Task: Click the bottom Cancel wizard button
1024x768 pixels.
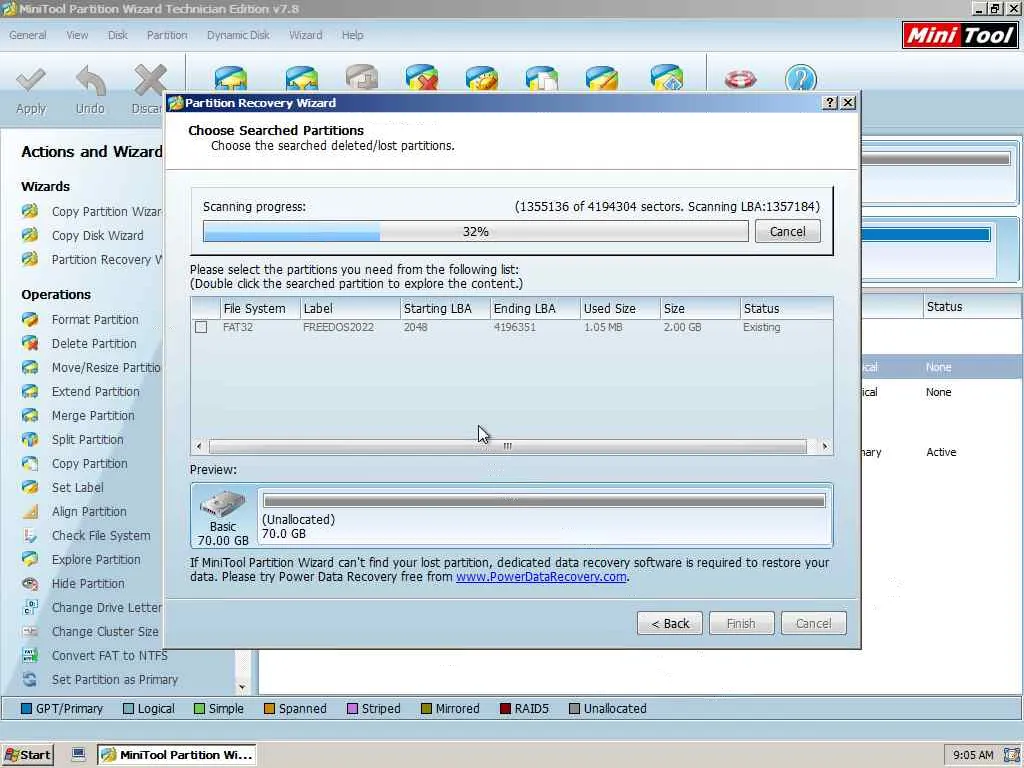Action: 814,623
